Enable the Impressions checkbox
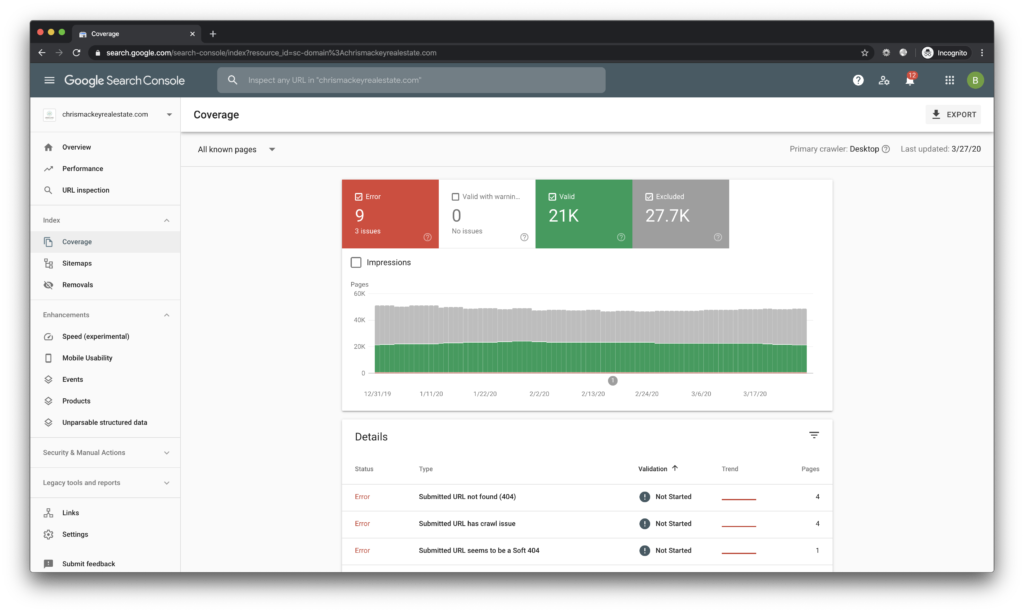1024x612 pixels. coord(356,263)
